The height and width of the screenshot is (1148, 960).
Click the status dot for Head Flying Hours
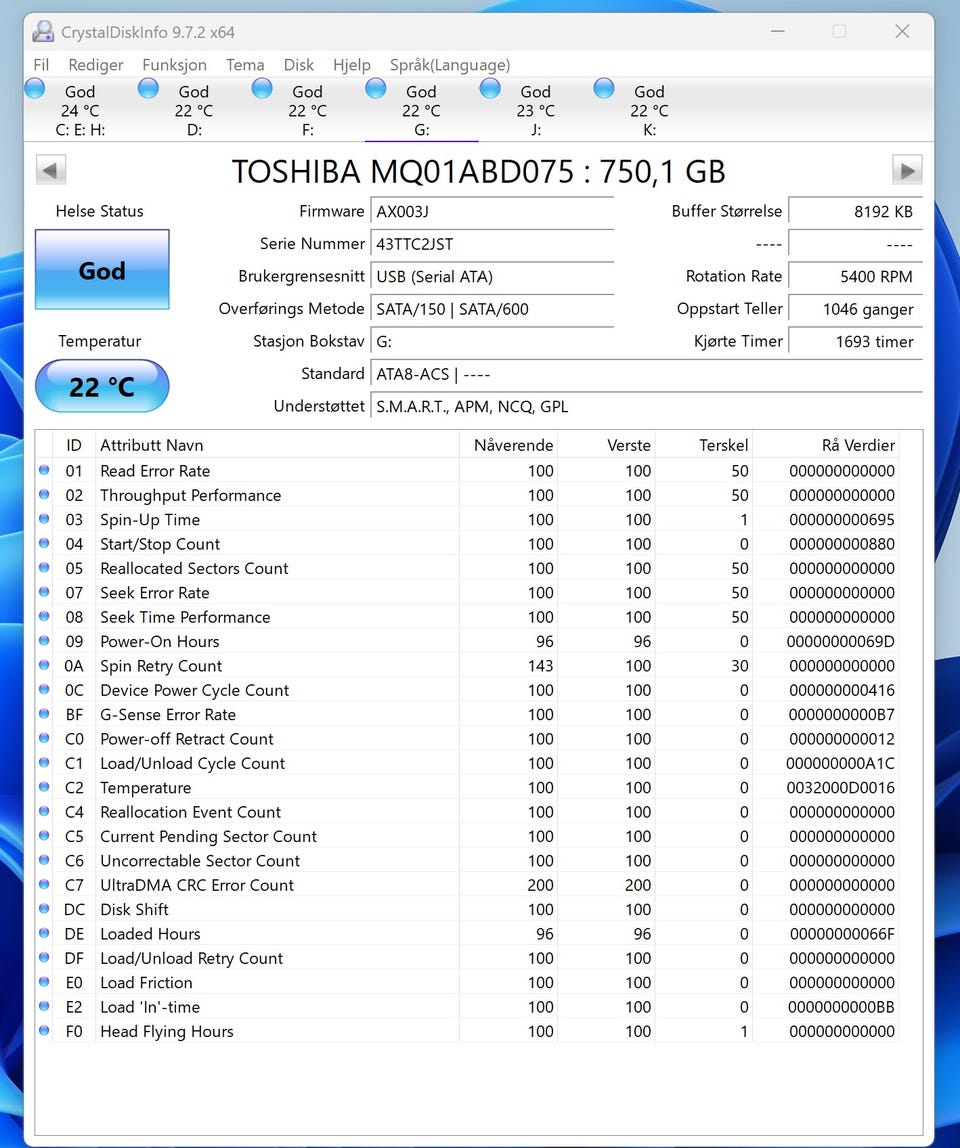click(x=44, y=1031)
